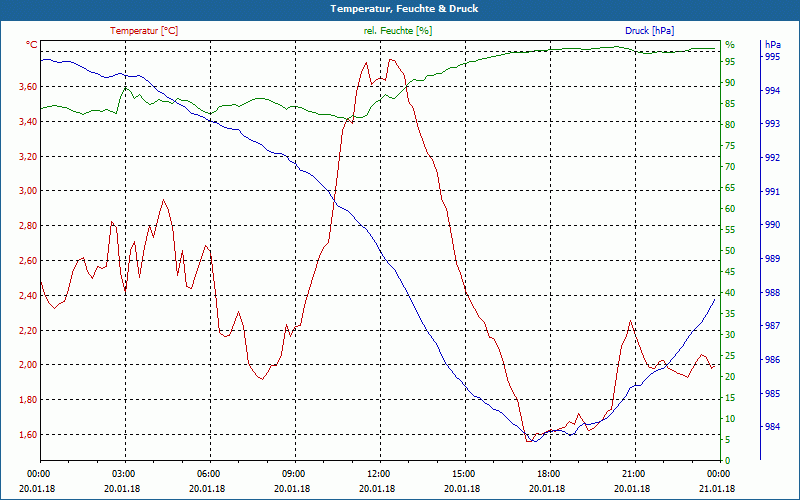The height and width of the screenshot is (500, 800).
Task: Choose the blue 988 pressure axis value
Action: (772, 293)
